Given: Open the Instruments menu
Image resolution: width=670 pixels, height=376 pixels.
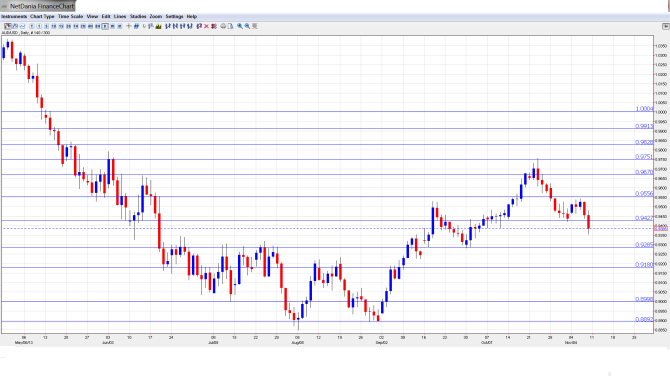Looking at the screenshot, I should coord(14,17).
